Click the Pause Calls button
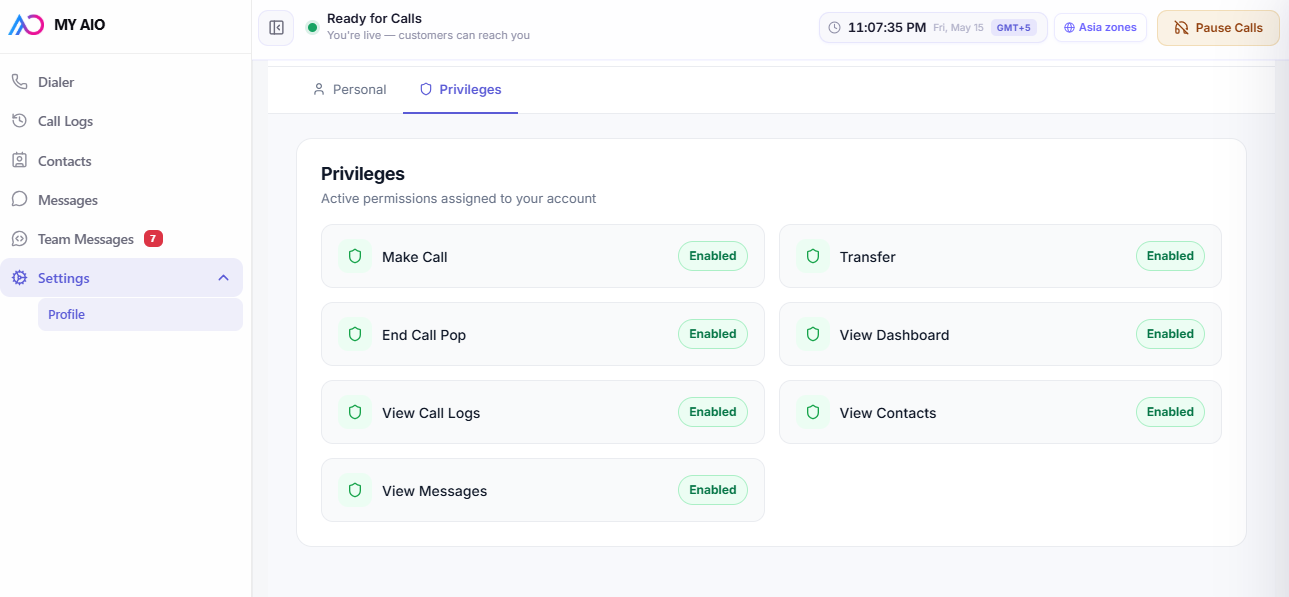The image size is (1289, 597). pyautogui.click(x=1218, y=28)
